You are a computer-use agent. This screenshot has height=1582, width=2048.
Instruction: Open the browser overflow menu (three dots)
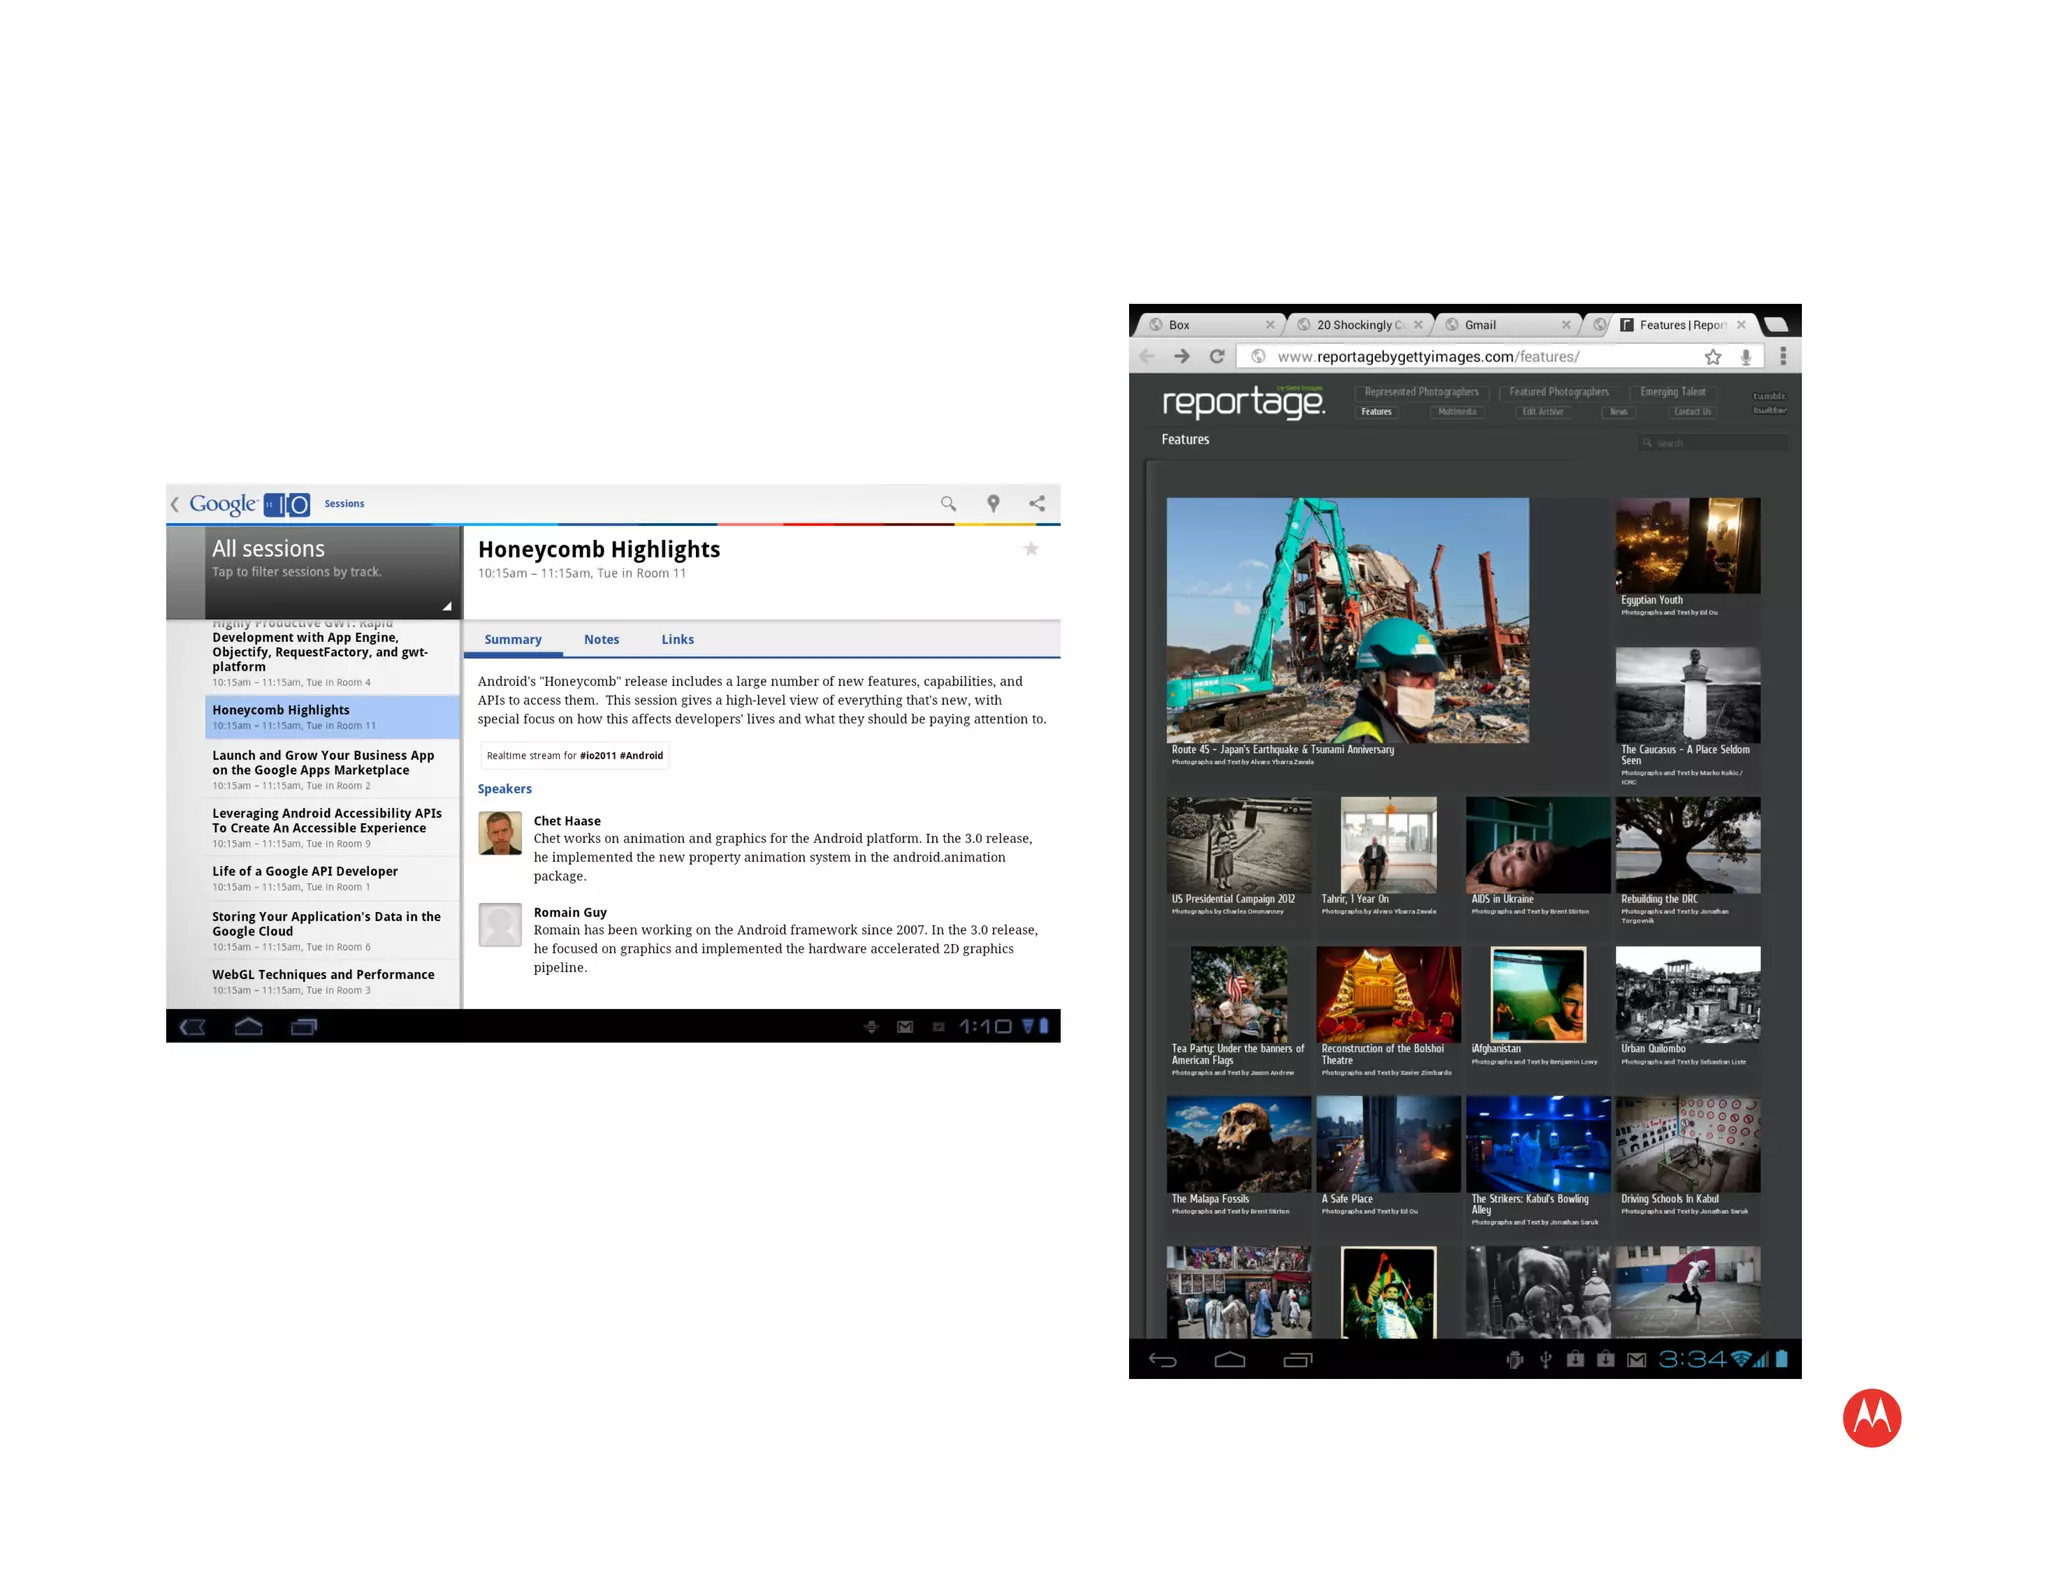(x=1783, y=357)
